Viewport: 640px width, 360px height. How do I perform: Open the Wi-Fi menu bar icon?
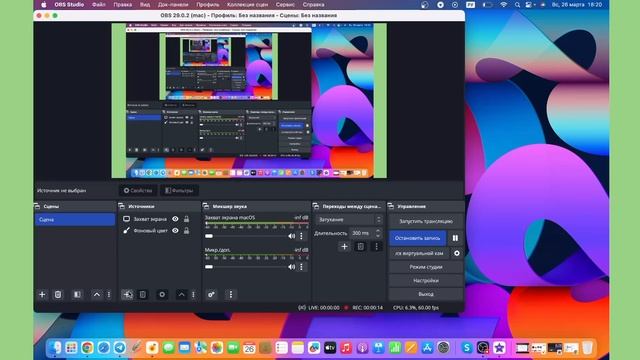tap(504, 4)
